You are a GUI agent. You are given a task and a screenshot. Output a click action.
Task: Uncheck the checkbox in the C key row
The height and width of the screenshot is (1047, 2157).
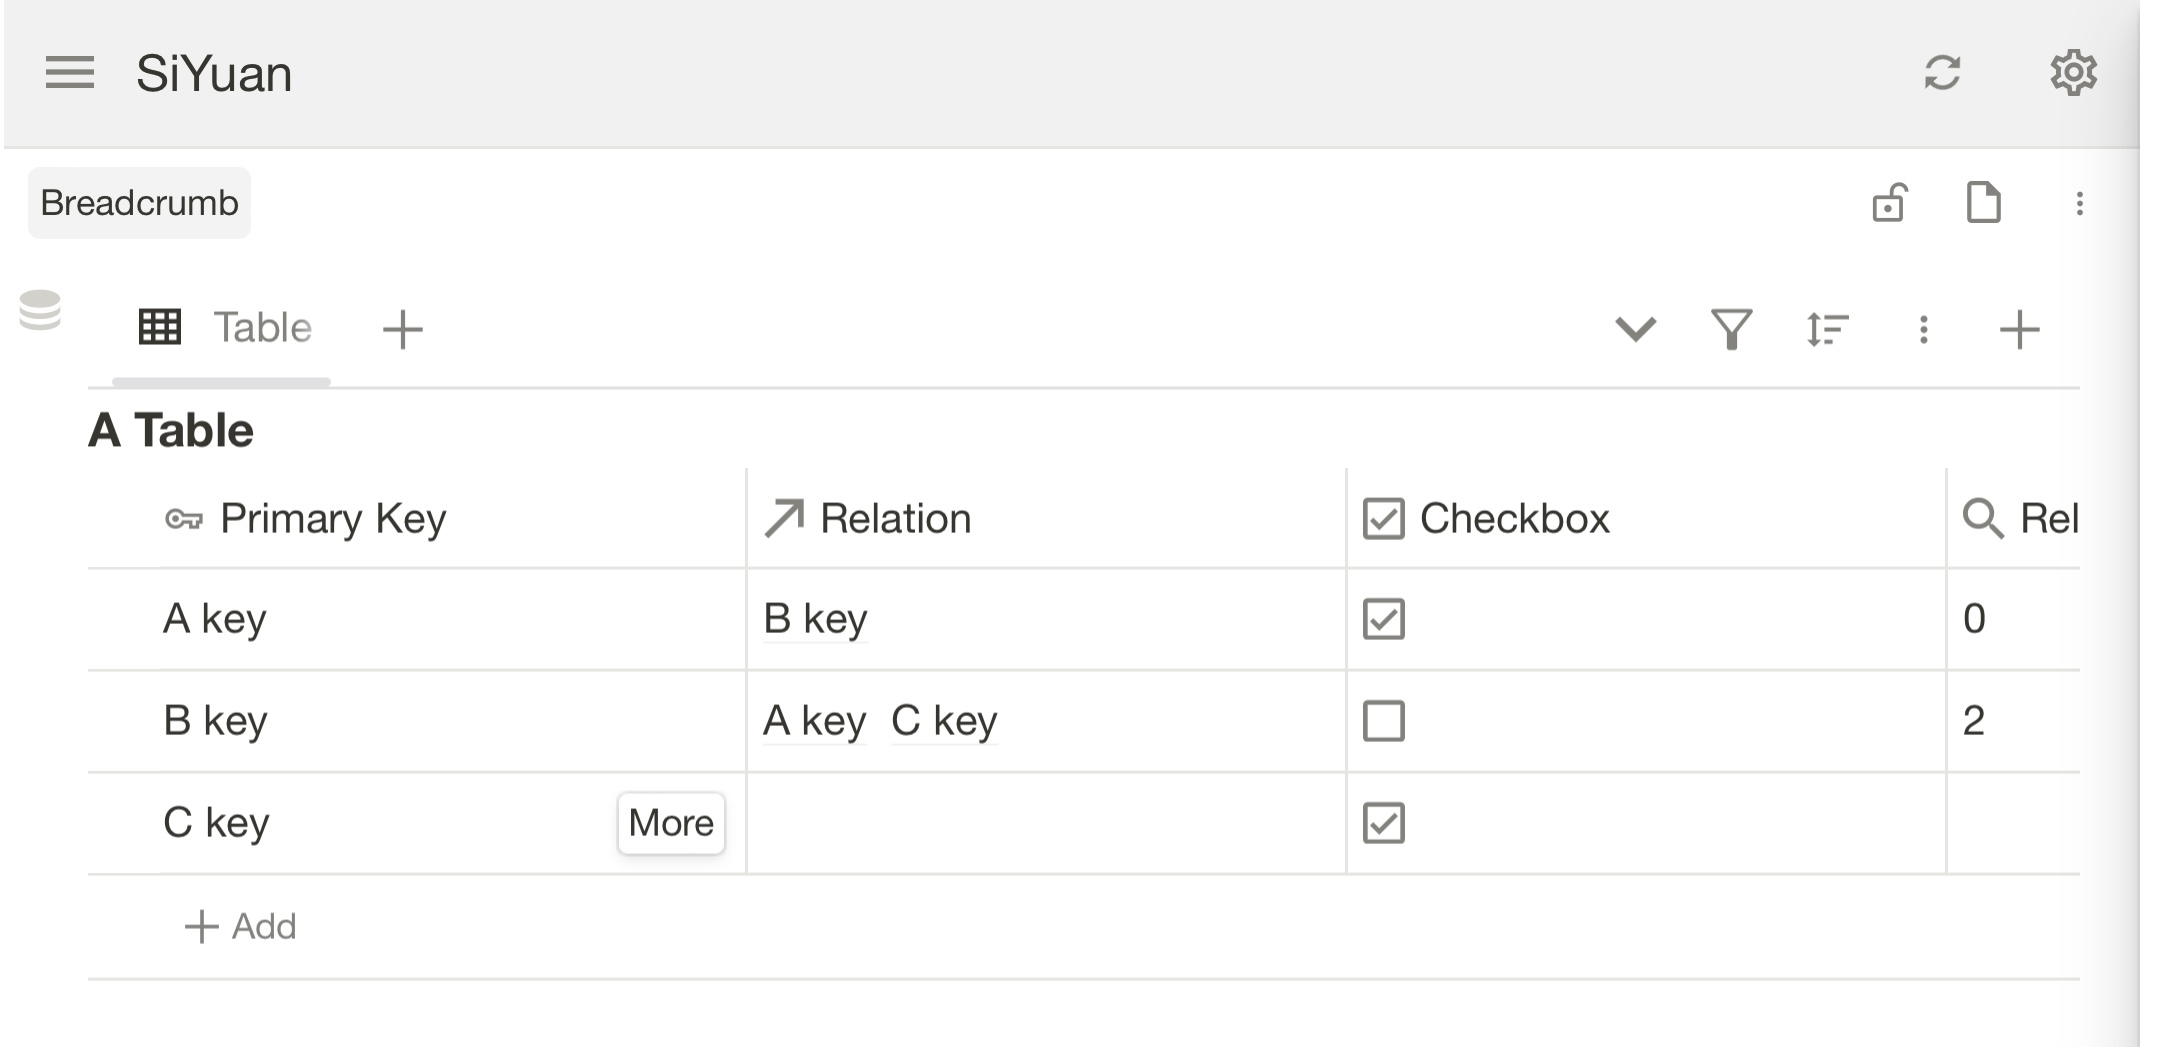[x=1384, y=823]
